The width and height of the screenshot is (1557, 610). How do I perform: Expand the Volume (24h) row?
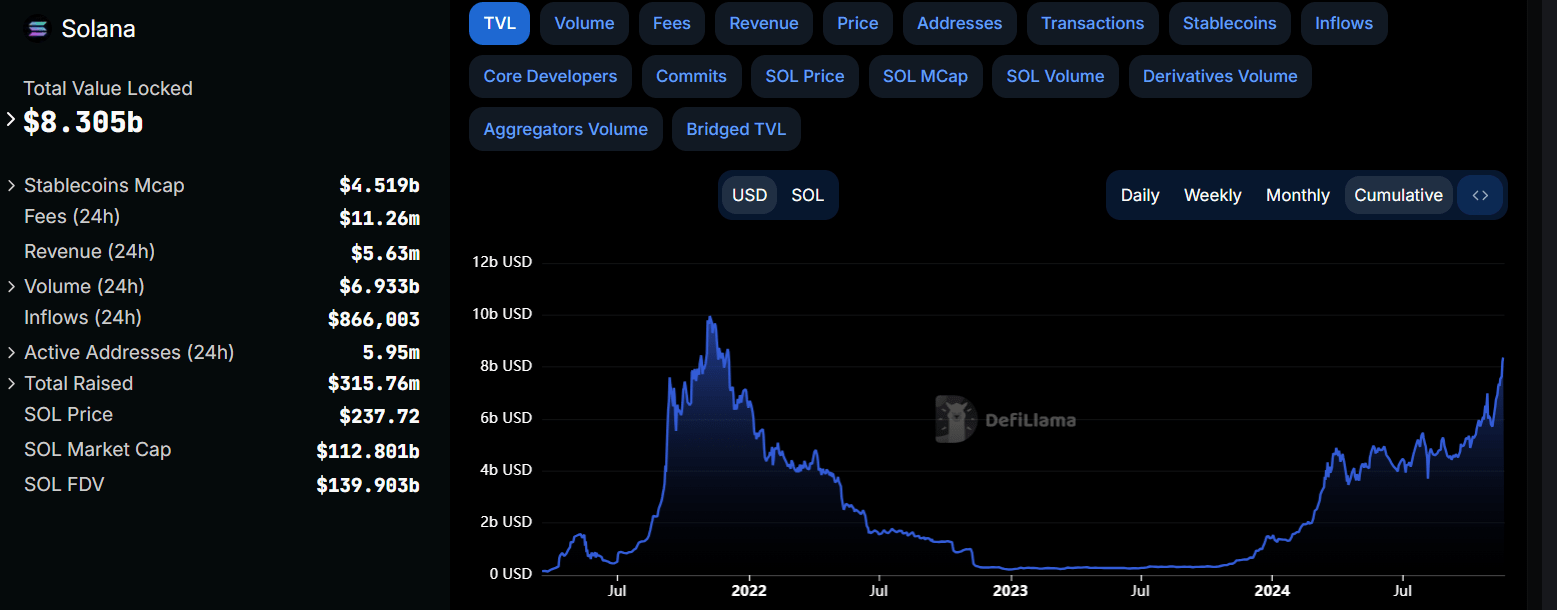coord(11,286)
